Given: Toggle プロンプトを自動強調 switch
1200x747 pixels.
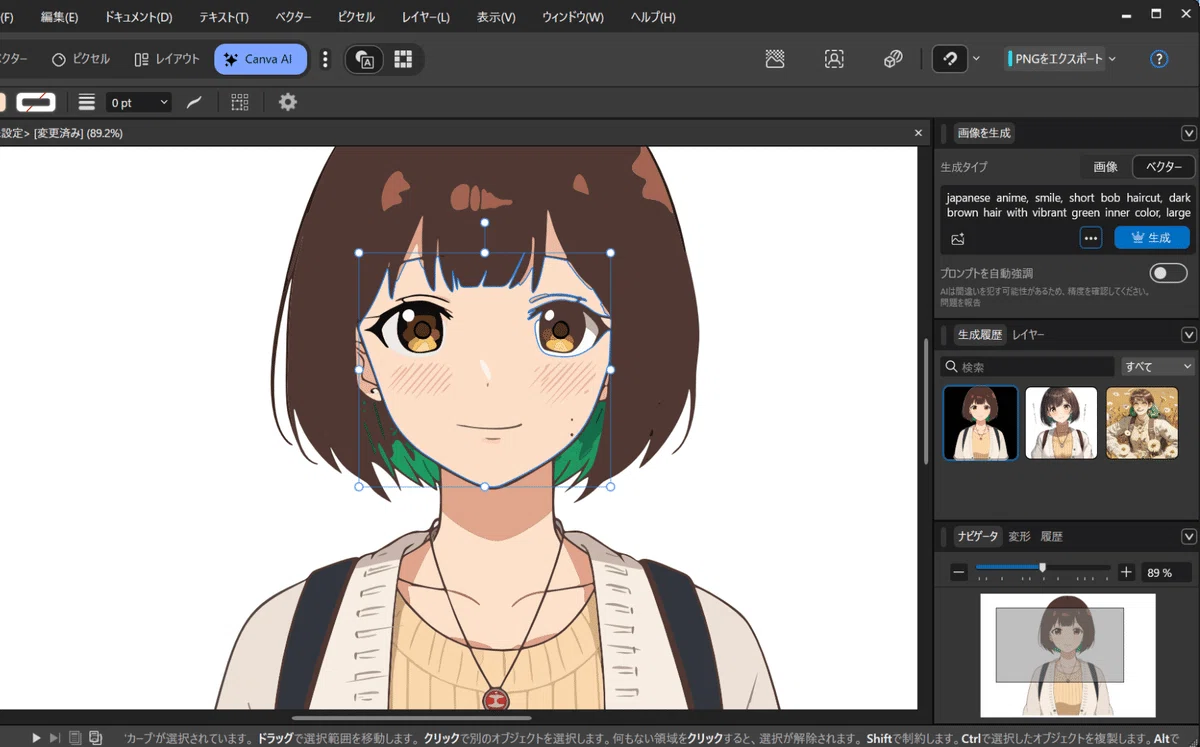Looking at the screenshot, I should [1169, 273].
